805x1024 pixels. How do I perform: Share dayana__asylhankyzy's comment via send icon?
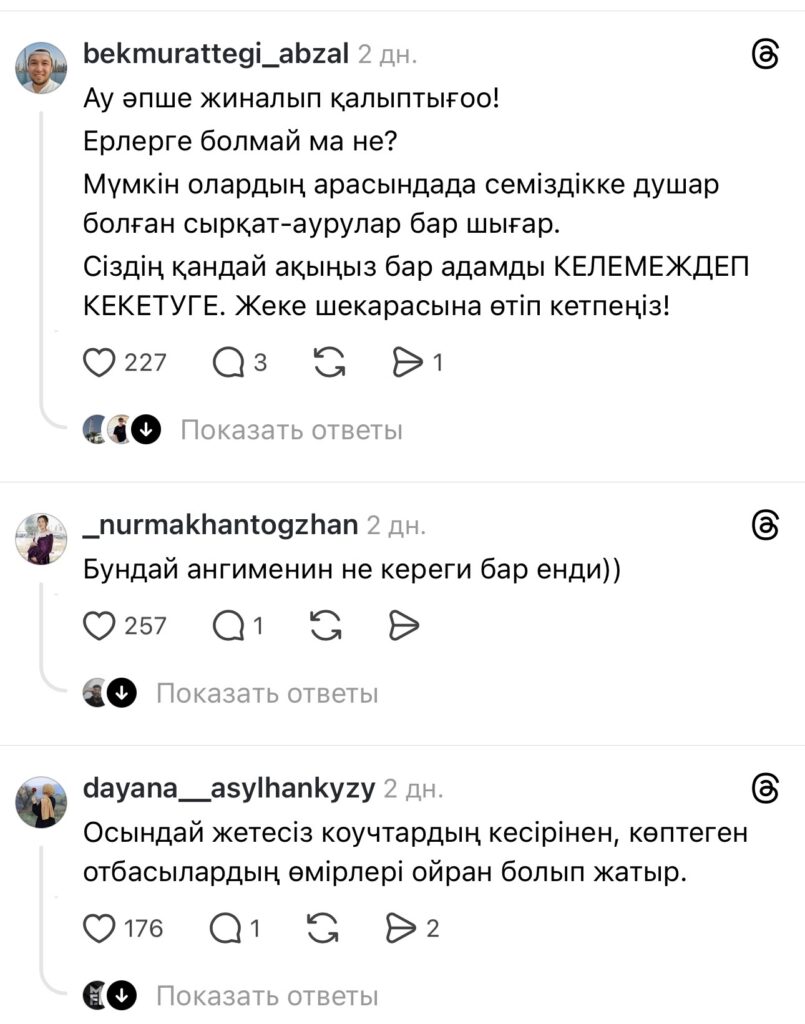pyautogui.click(x=402, y=929)
